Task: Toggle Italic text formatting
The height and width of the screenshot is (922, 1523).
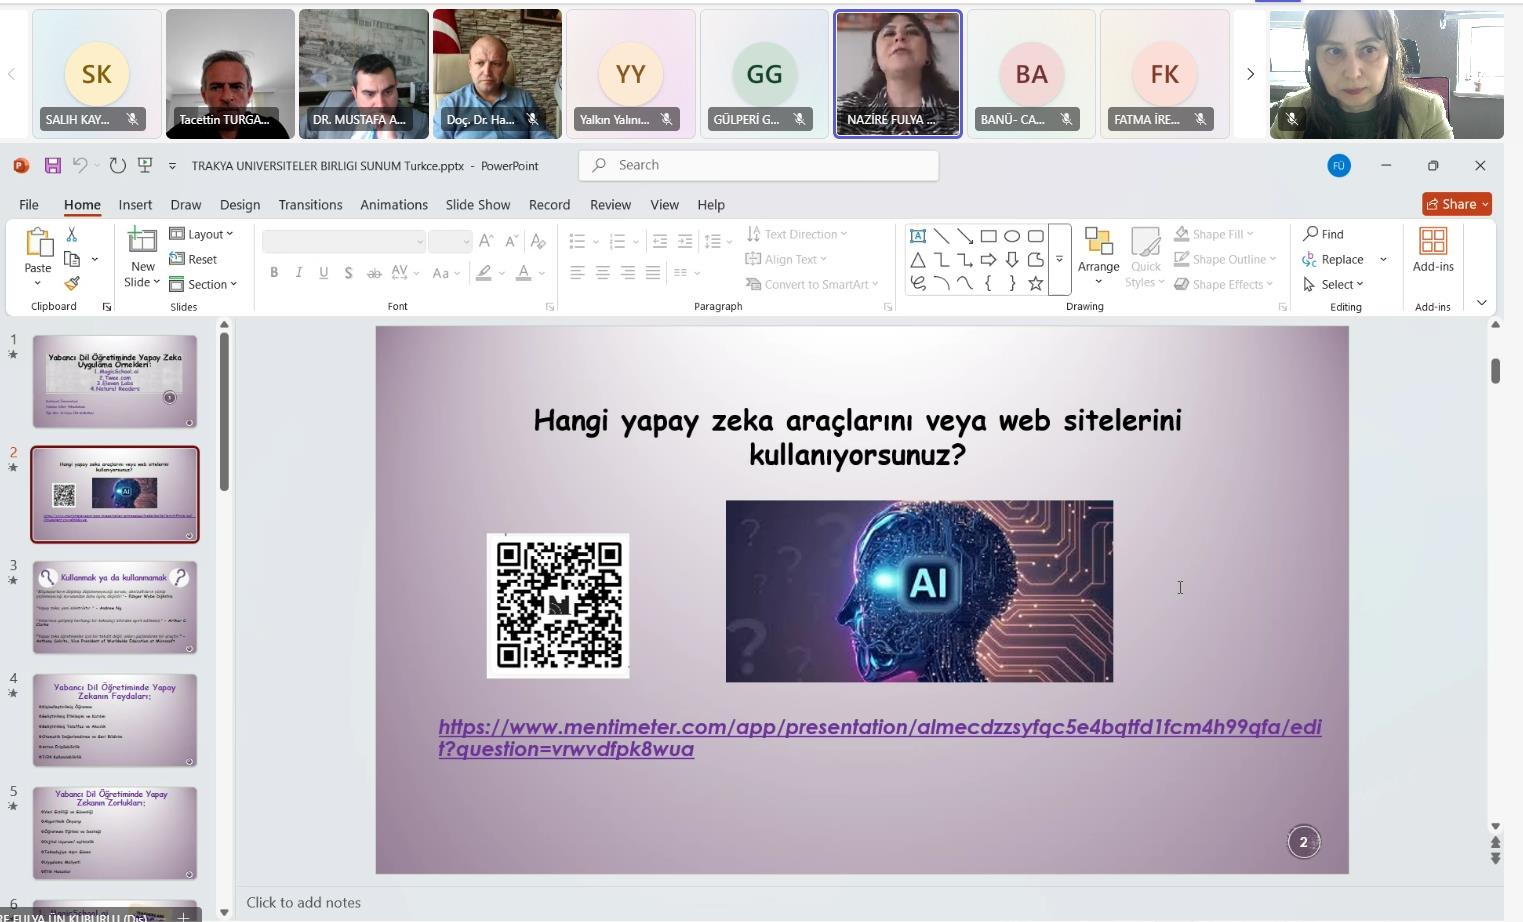Action: (299, 272)
